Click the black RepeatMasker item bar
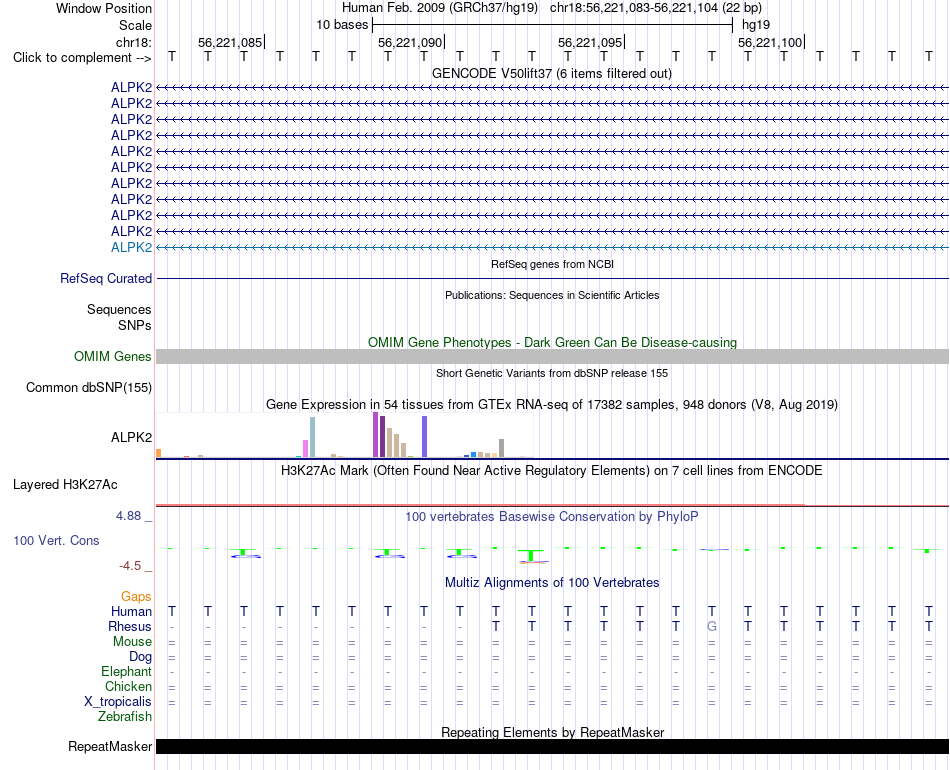 click(x=552, y=746)
